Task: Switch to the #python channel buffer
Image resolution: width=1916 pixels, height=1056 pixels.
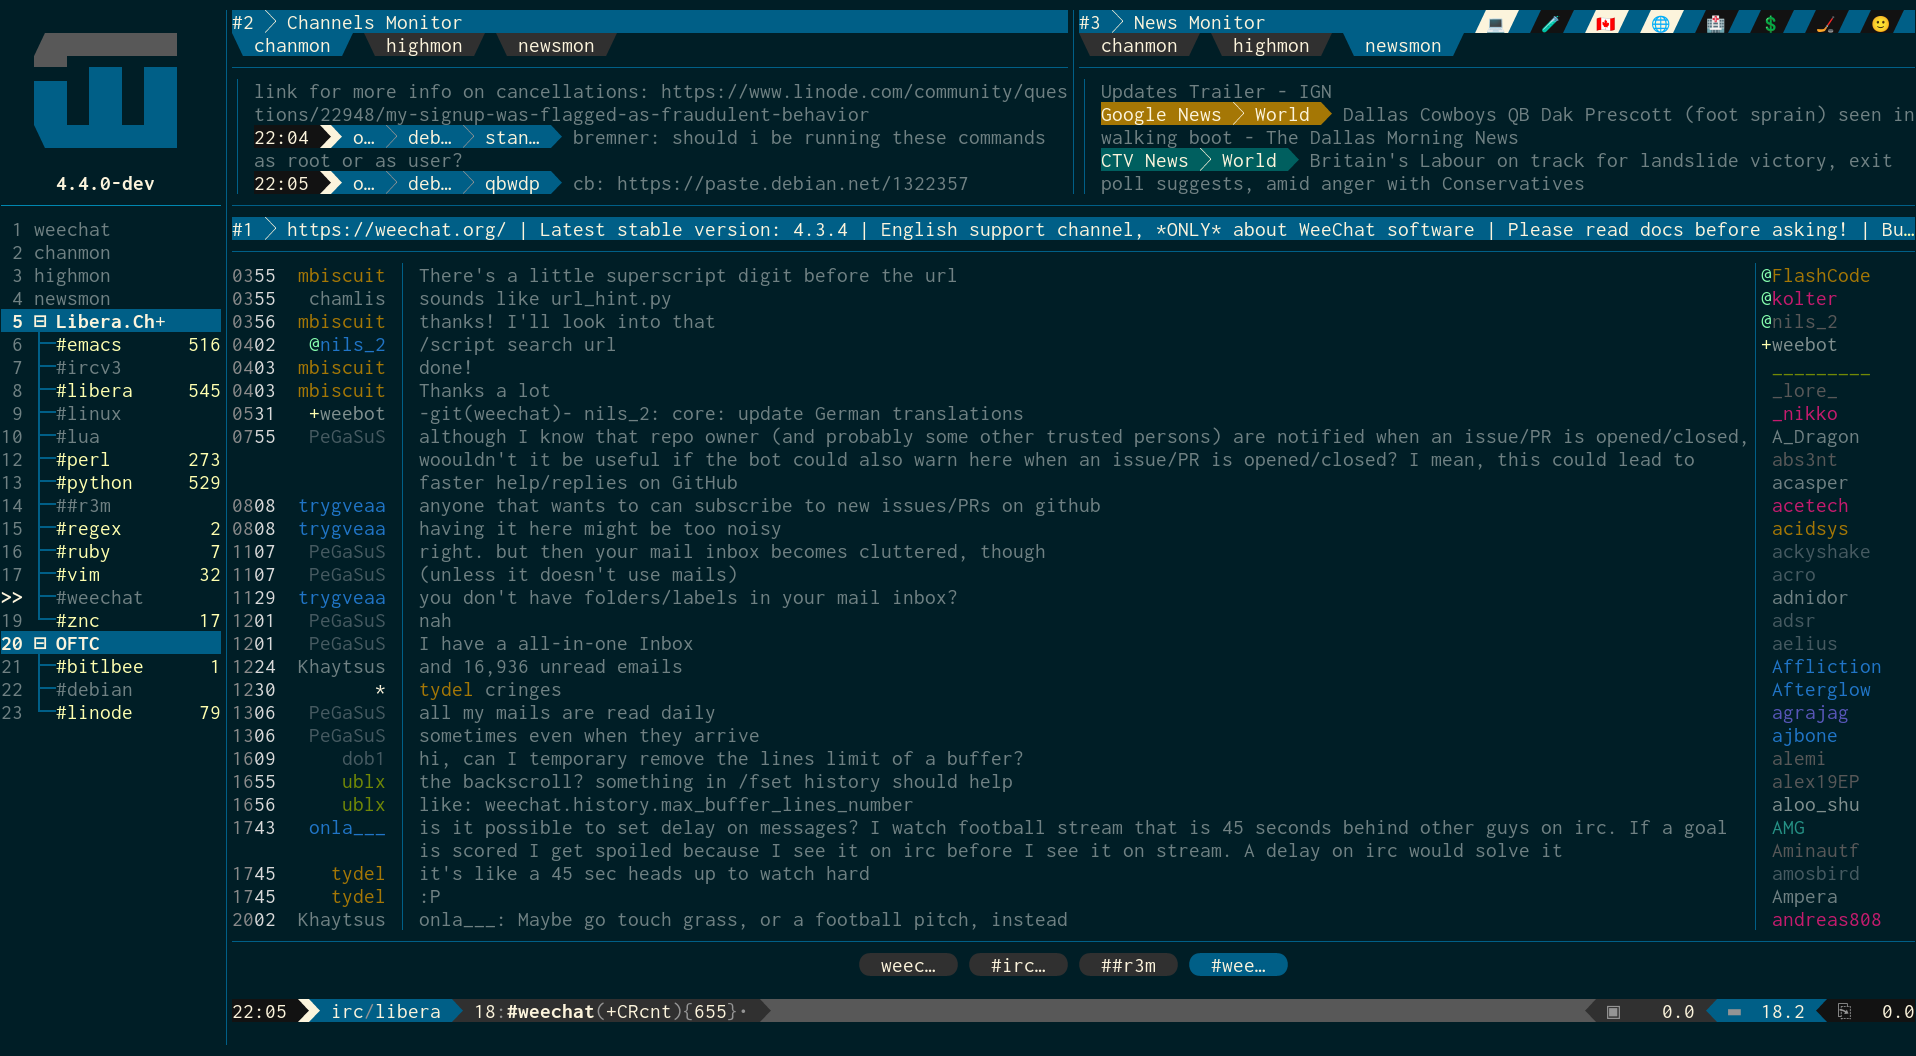Action: 94,483
